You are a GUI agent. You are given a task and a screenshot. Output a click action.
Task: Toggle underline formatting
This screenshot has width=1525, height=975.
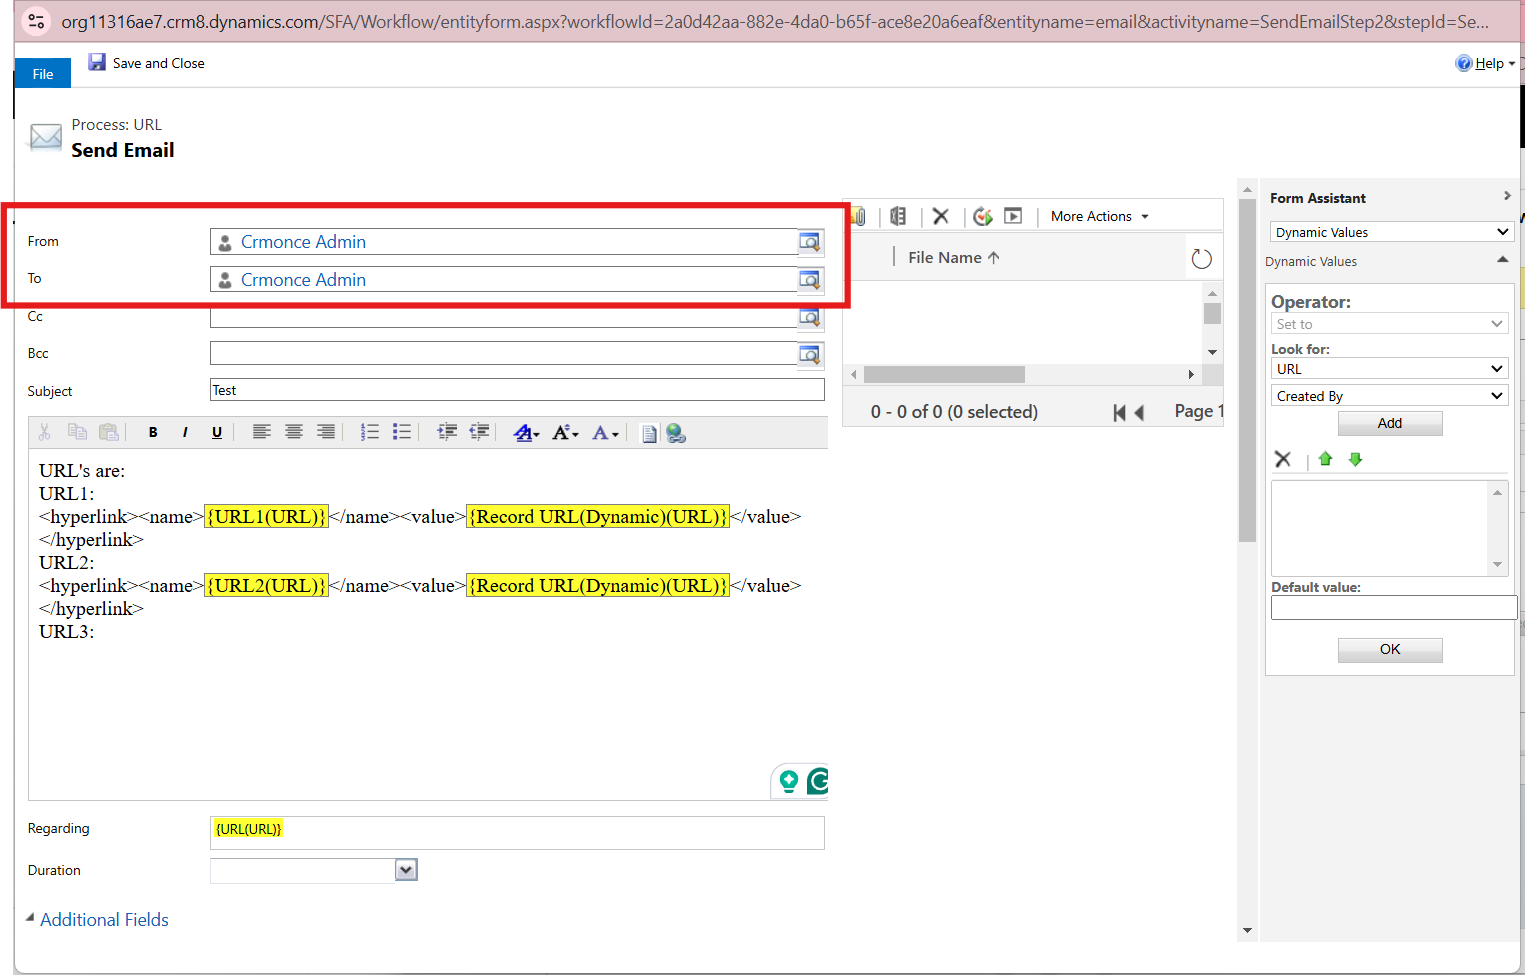(217, 432)
